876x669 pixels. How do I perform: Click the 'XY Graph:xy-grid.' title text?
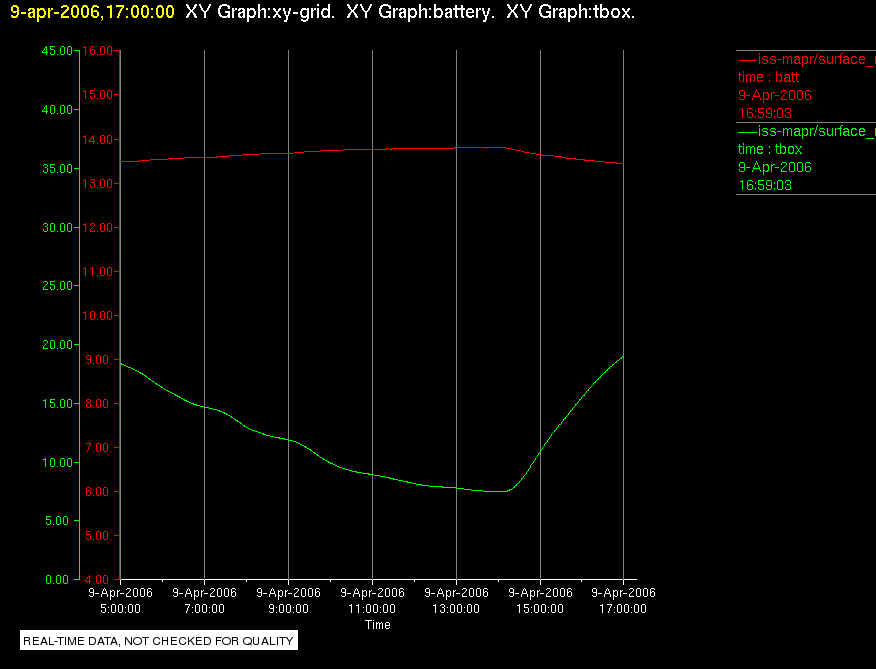tap(260, 12)
